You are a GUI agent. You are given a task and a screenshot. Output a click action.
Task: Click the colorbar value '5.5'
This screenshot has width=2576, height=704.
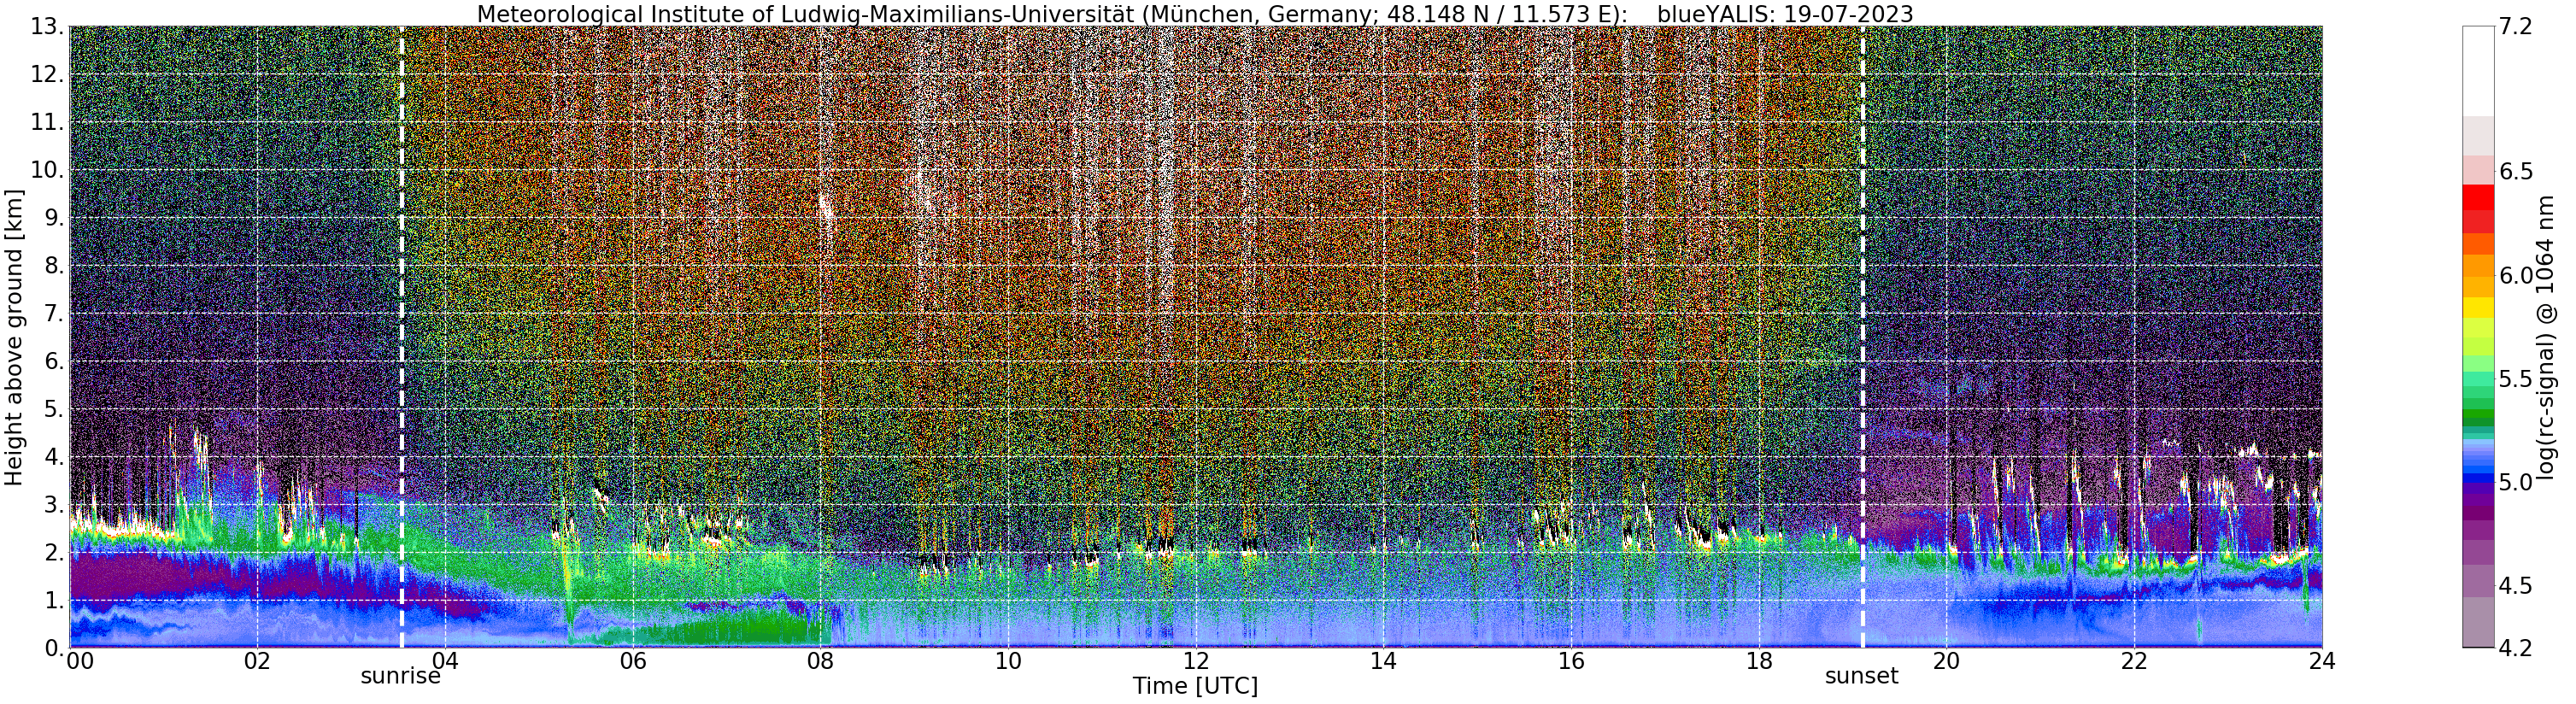click(2515, 379)
